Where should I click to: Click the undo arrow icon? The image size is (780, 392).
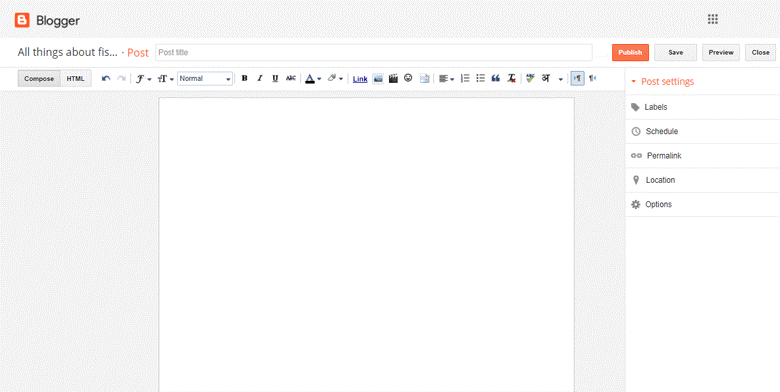[106, 79]
